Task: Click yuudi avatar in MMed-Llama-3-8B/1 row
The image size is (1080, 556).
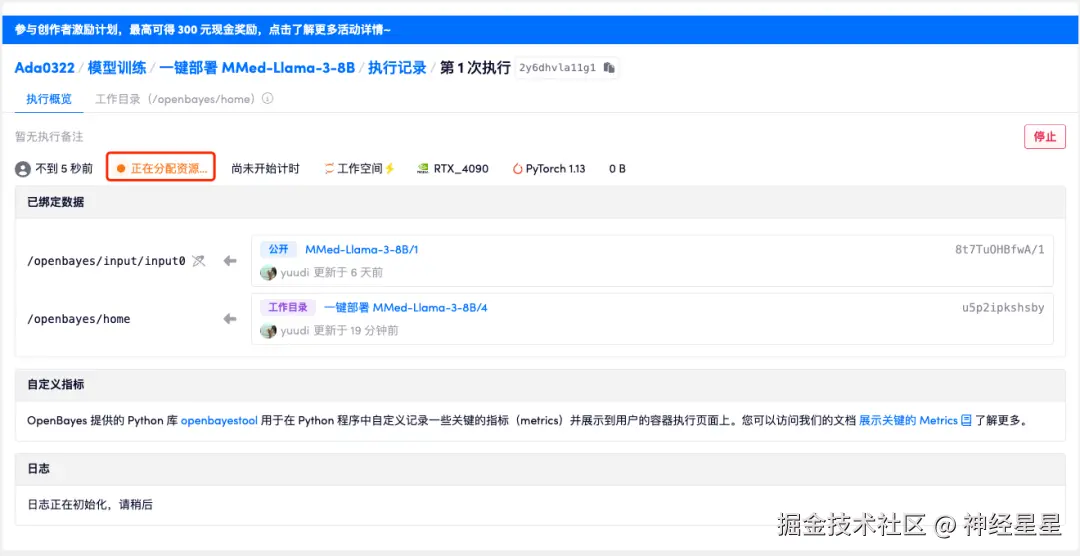Action: [268, 273]
